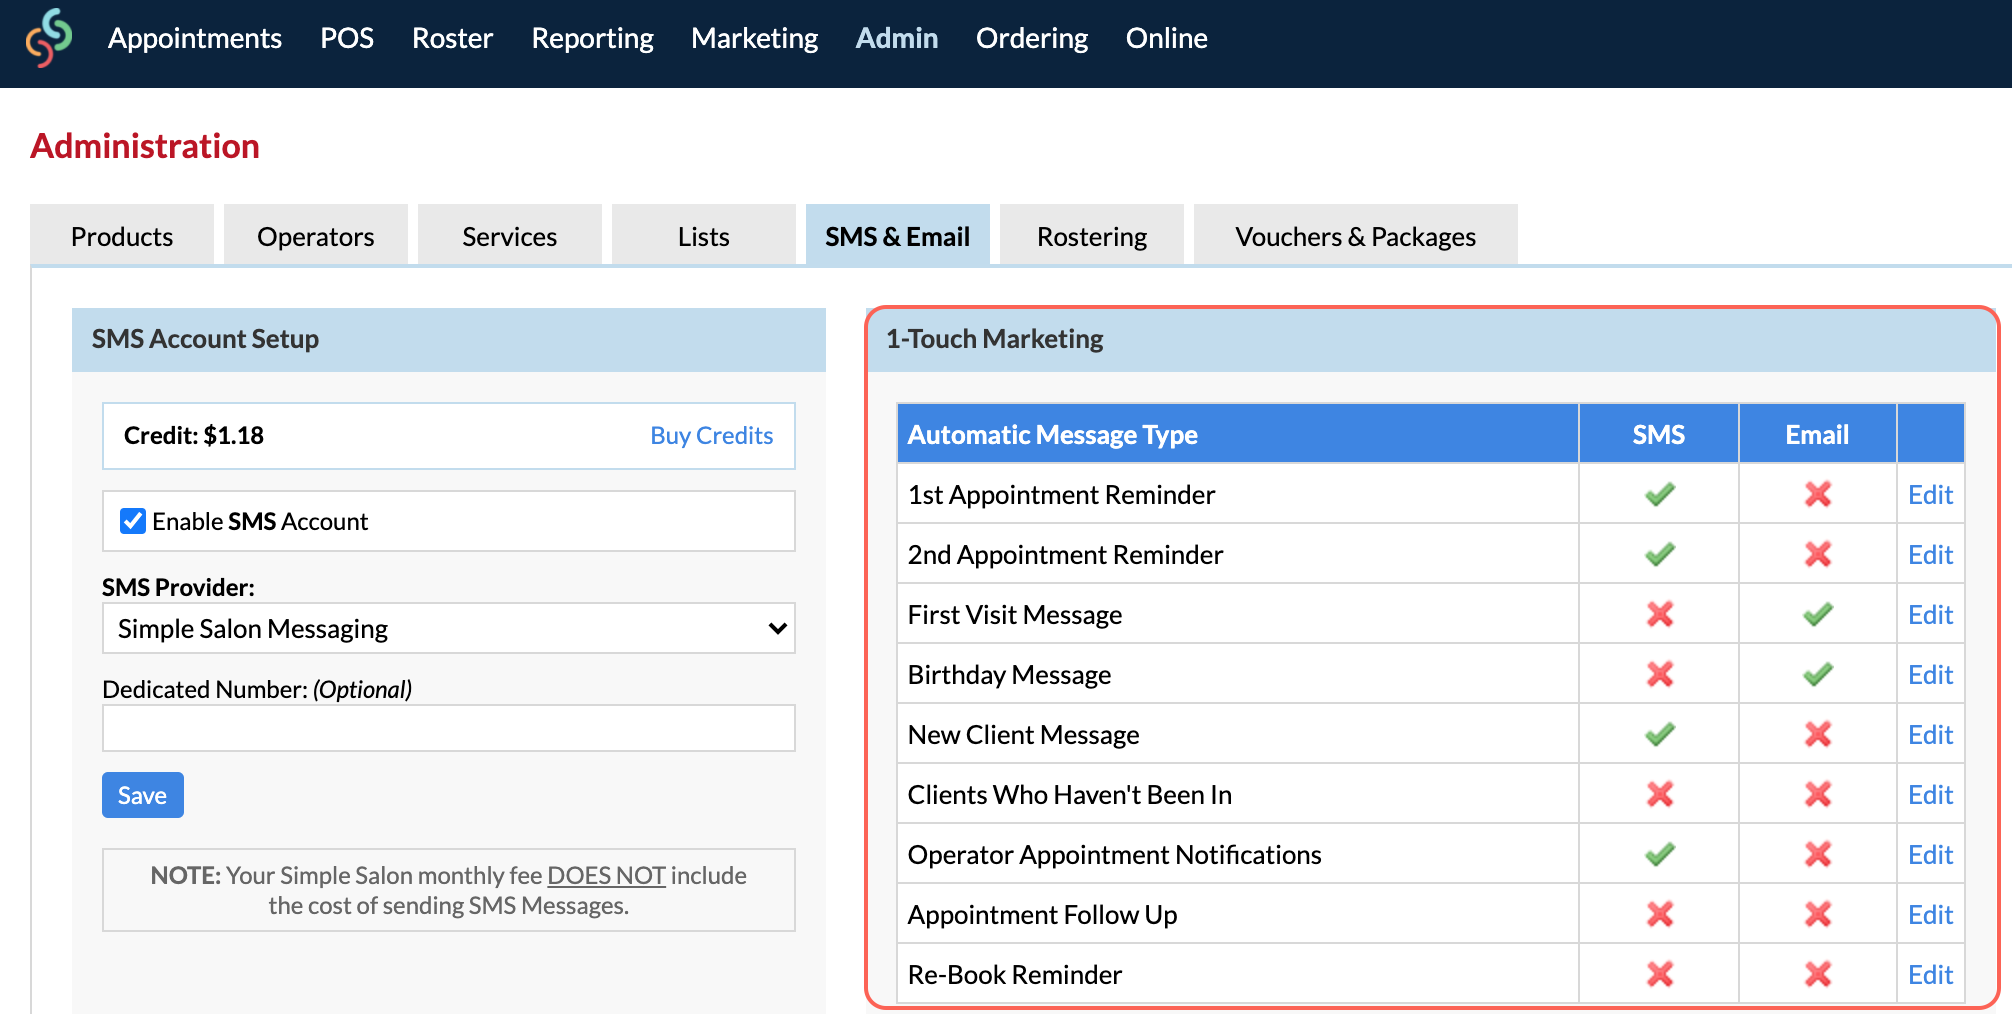The width and height of the screenshot is (2012, 1014).
Task: Click the Save button
Action: click(x=143, y=795)
